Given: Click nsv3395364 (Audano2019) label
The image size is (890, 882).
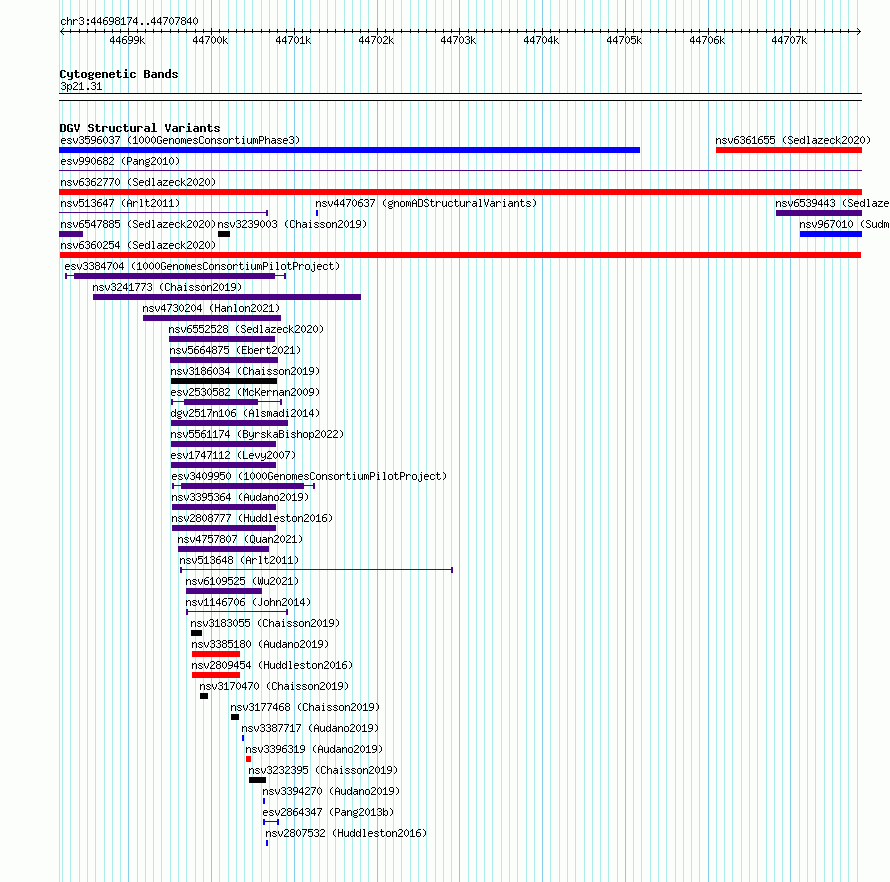Looking at the screenshot, I should pos(240,497).
